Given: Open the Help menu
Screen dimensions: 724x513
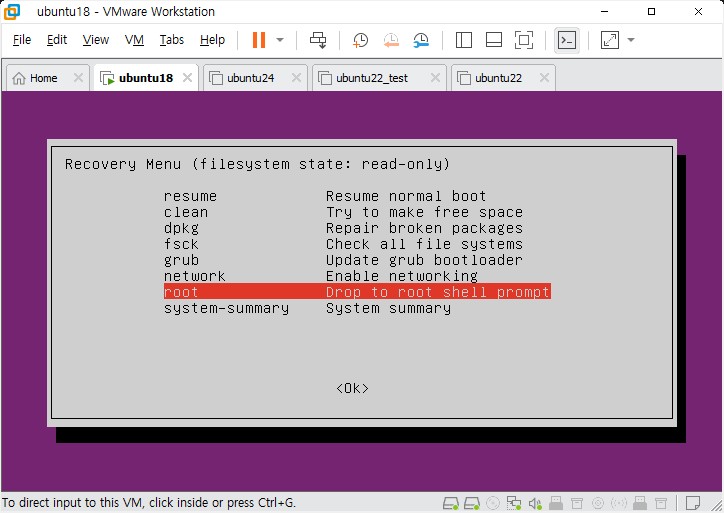Looking at the screenshot, I should click(x=212, y=40).
